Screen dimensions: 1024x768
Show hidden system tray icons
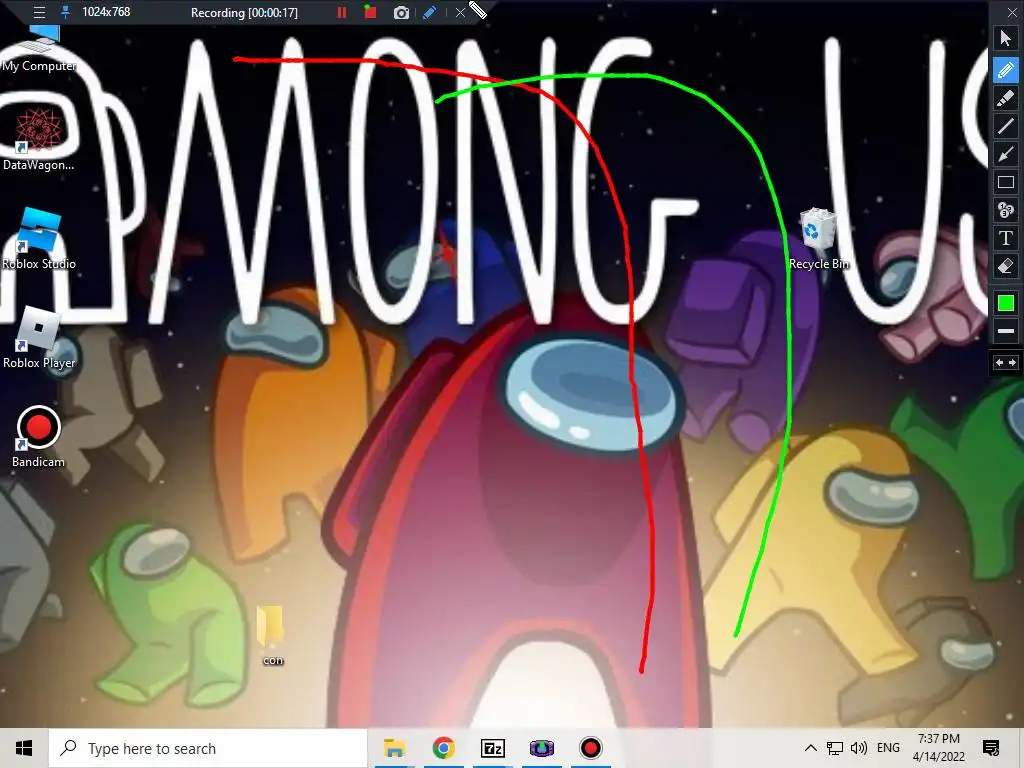point(810,748)
